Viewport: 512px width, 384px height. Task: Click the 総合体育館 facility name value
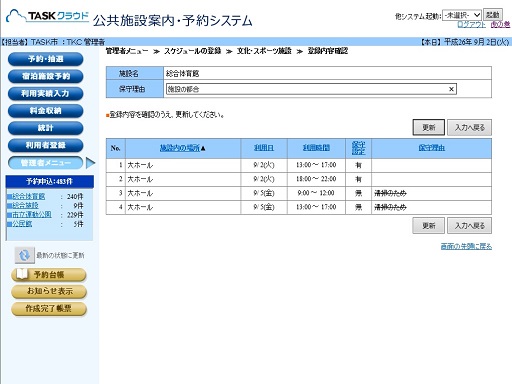[182, 73]
